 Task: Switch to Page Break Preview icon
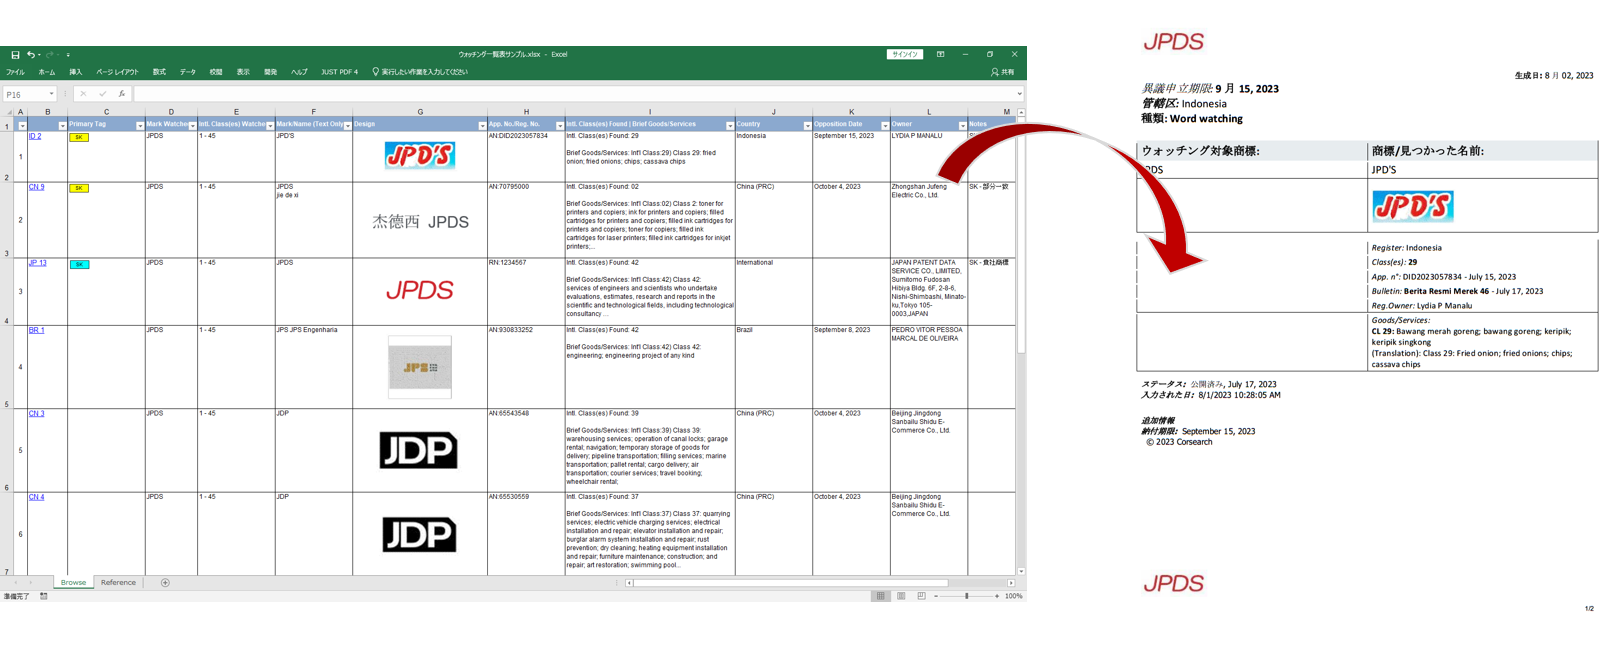921,596
